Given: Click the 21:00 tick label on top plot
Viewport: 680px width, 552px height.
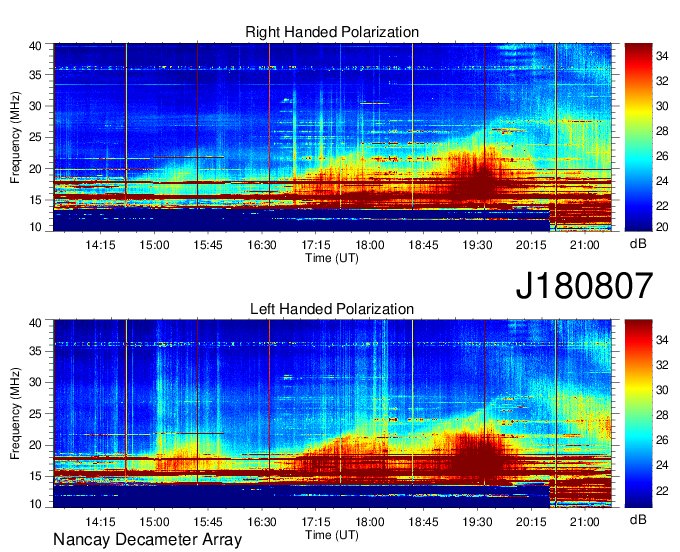Looking at the screenshot, I should [x=585, y=245].
